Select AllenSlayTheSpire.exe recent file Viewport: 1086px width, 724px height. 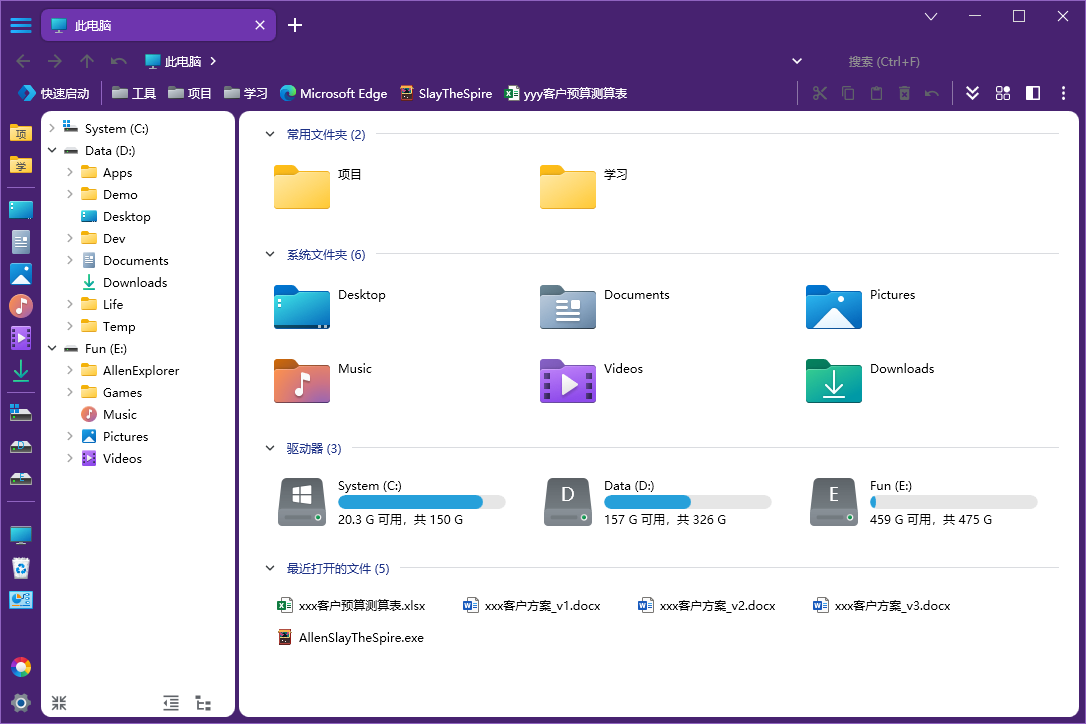(350, 637)
